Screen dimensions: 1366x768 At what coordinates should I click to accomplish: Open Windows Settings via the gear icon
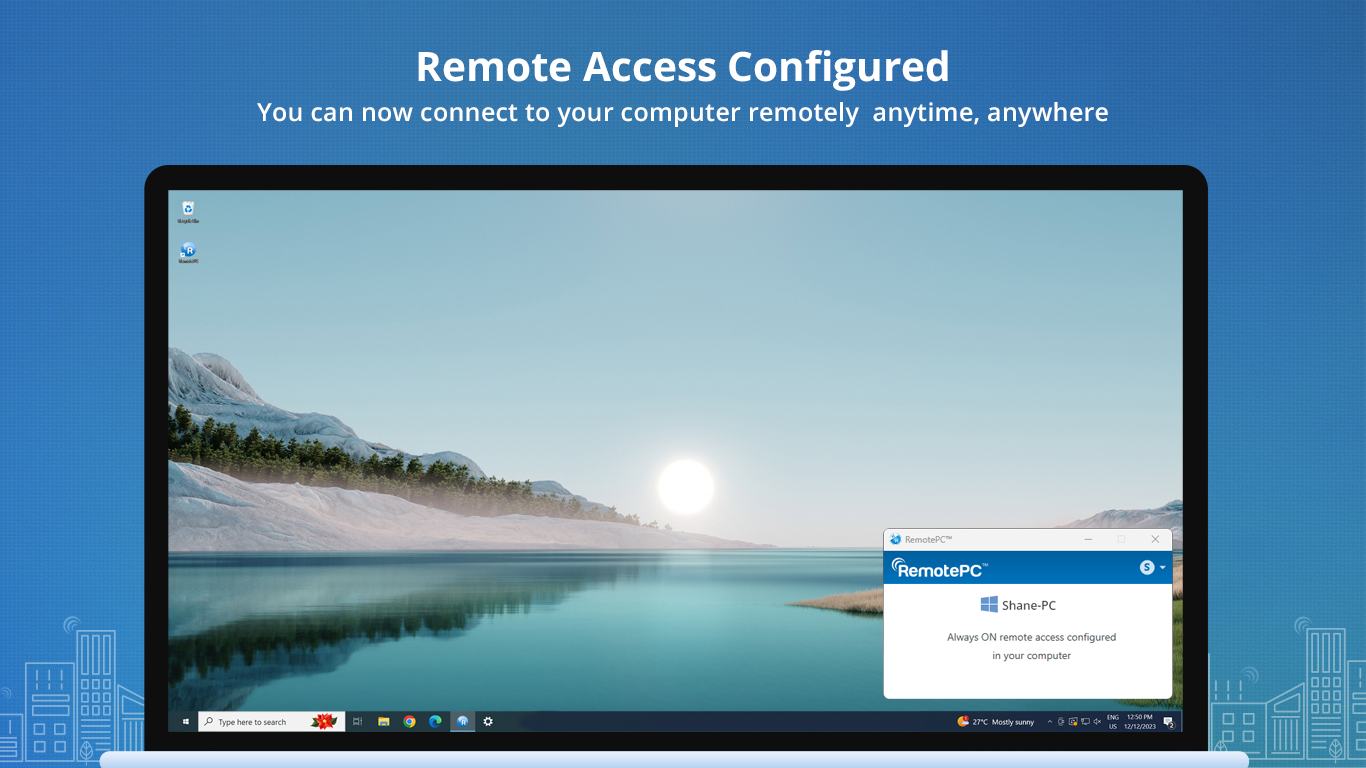click(x=488, y=721)
